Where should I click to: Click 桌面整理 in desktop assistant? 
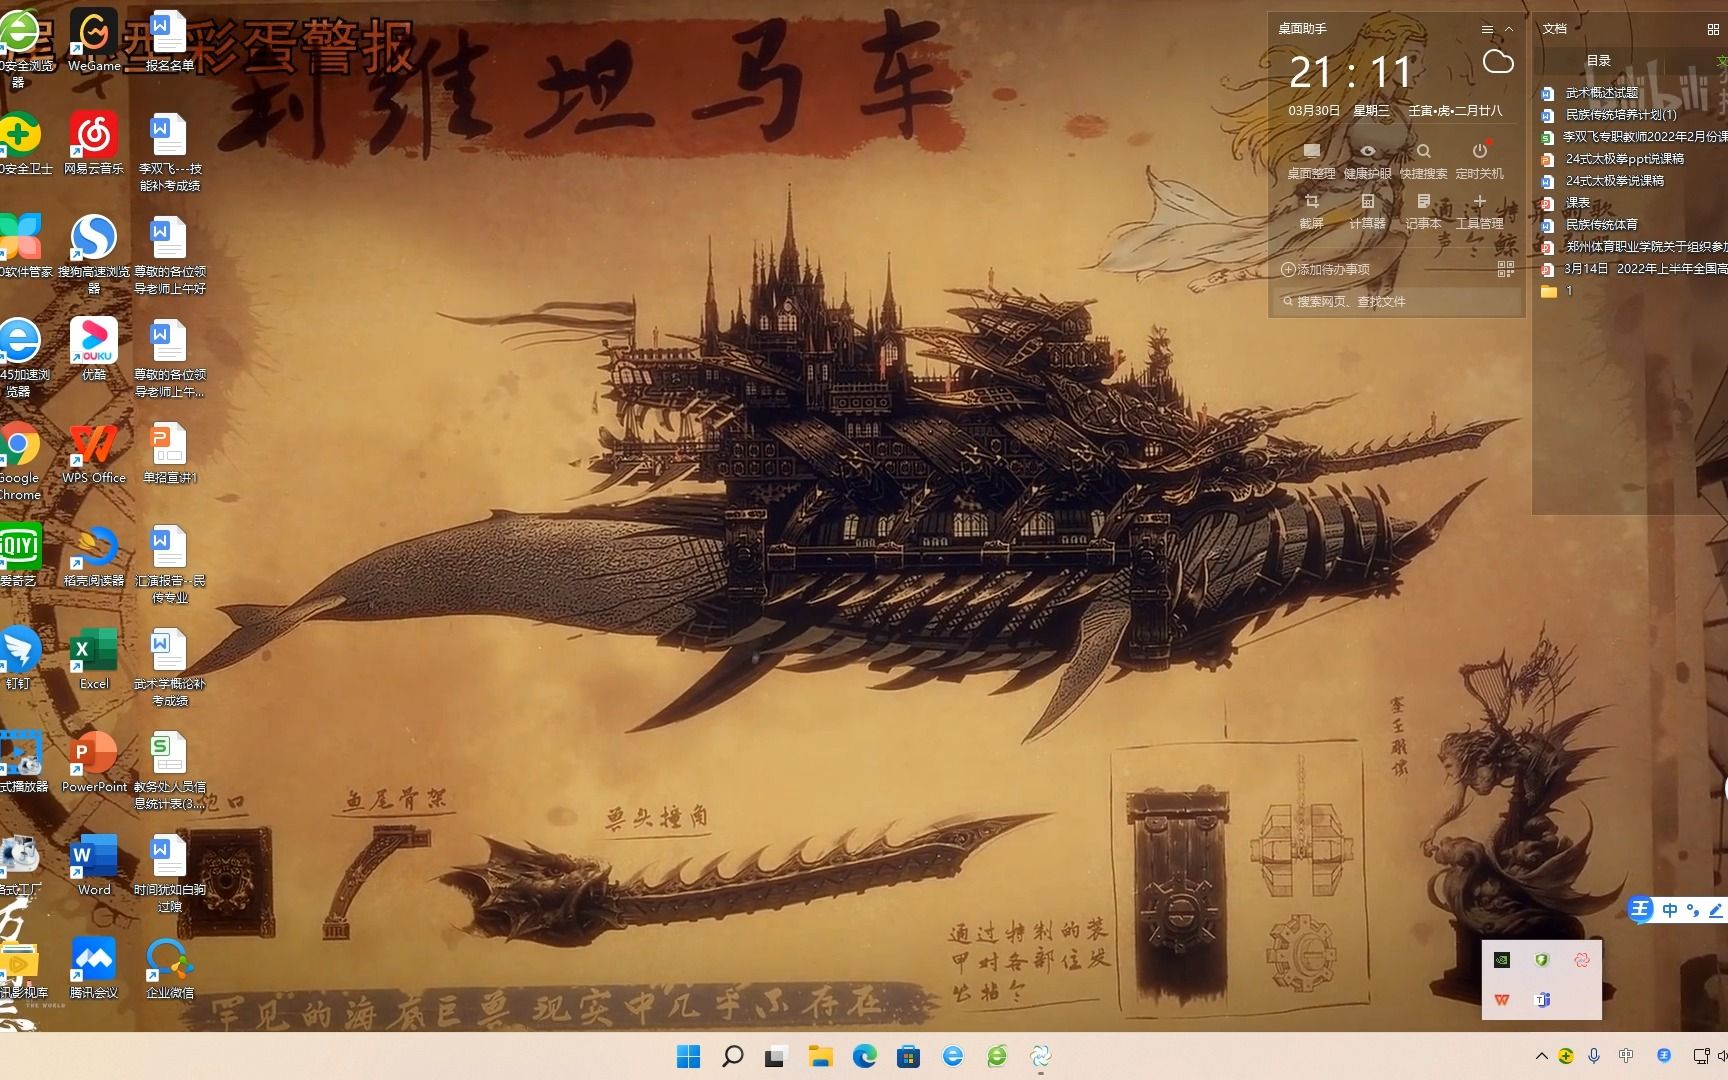(x=1311, y=160)
